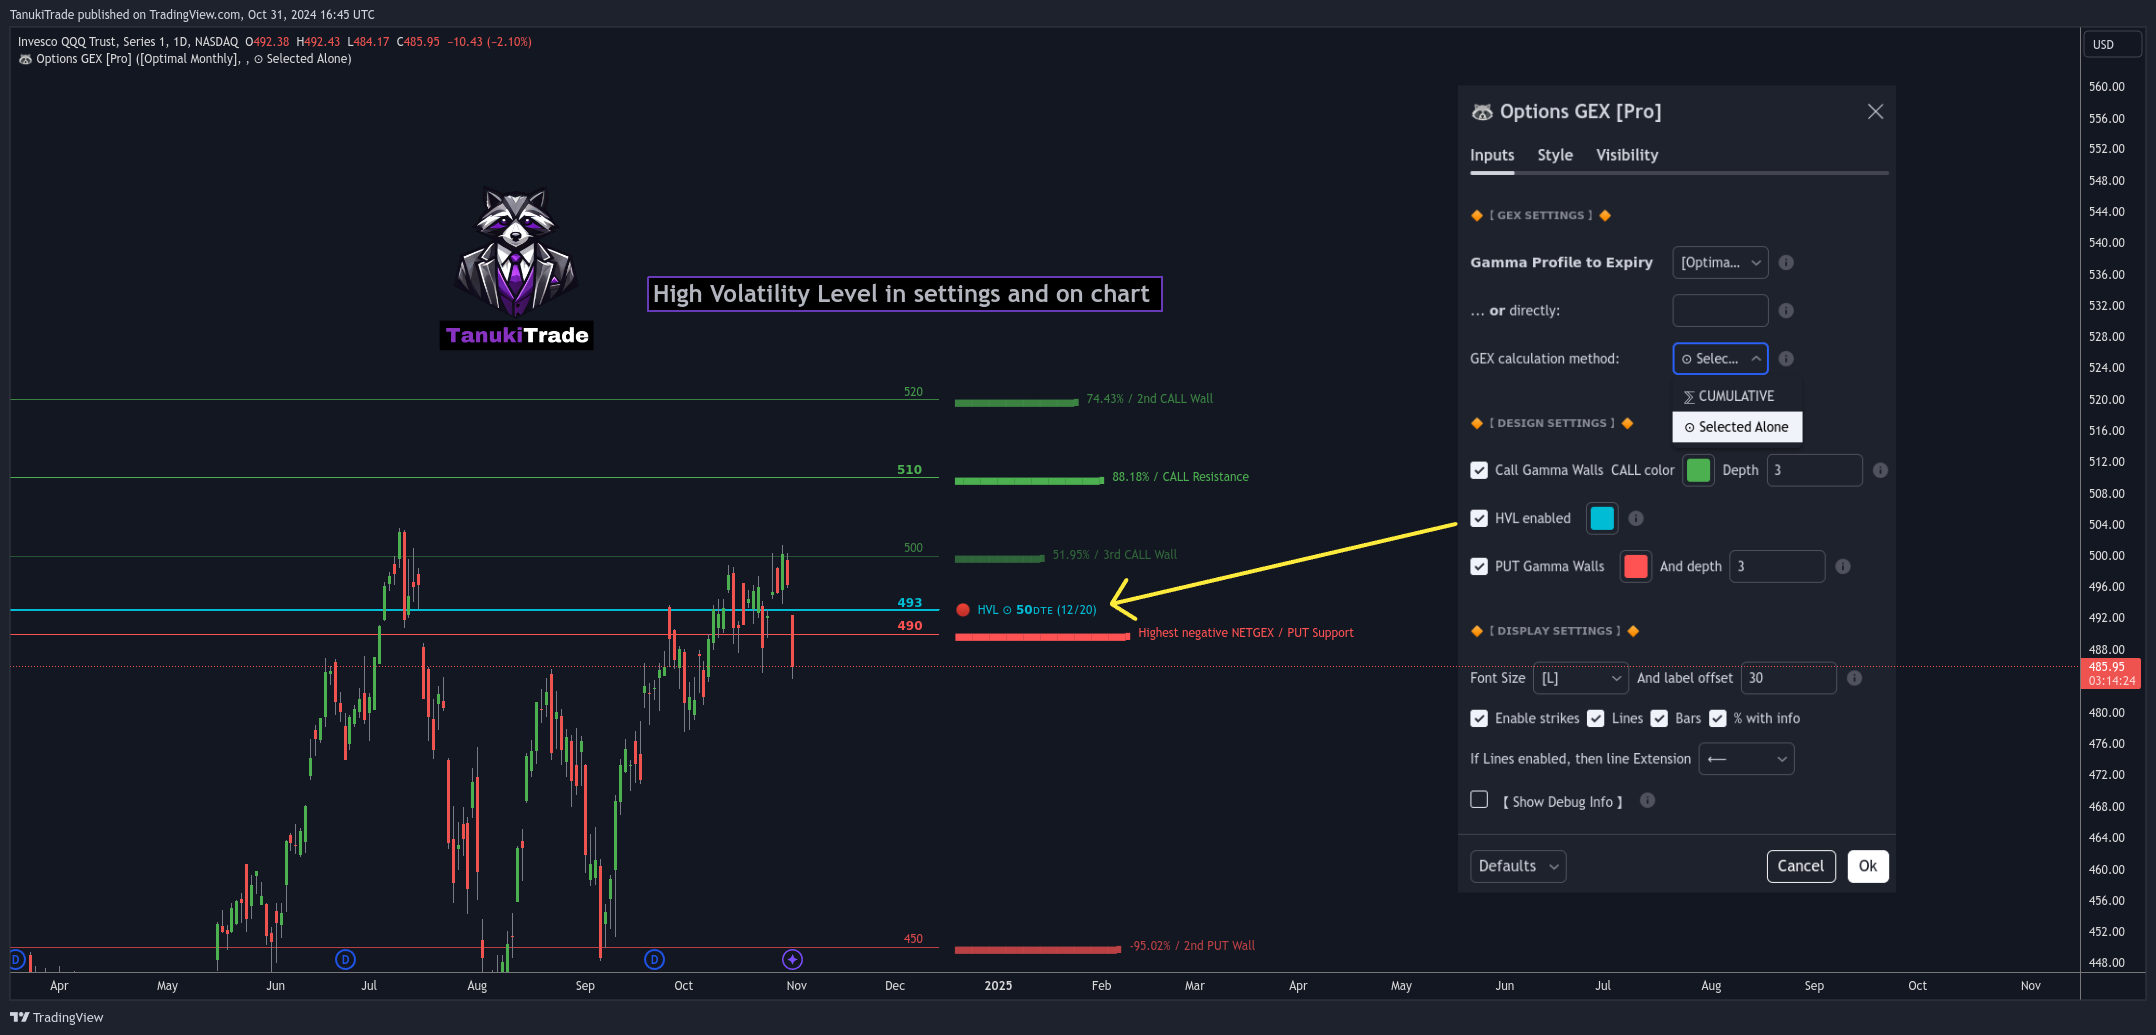Open the Defaults dropdown
Image resolution: width=2156 pixels, height=1035 pixels.
point(1518,866)
